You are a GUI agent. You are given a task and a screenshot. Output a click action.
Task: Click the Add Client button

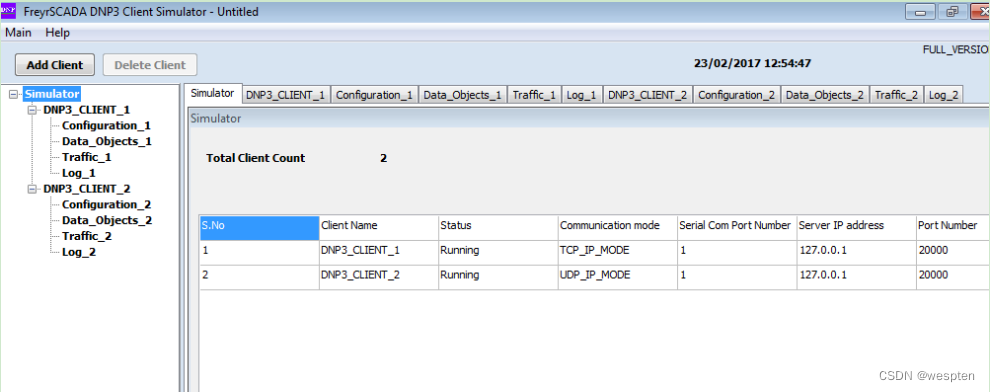(54, 65)
